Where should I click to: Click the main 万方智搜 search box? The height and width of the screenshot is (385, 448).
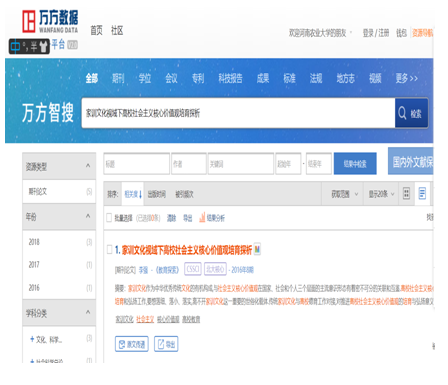click(x=238, y=113)
